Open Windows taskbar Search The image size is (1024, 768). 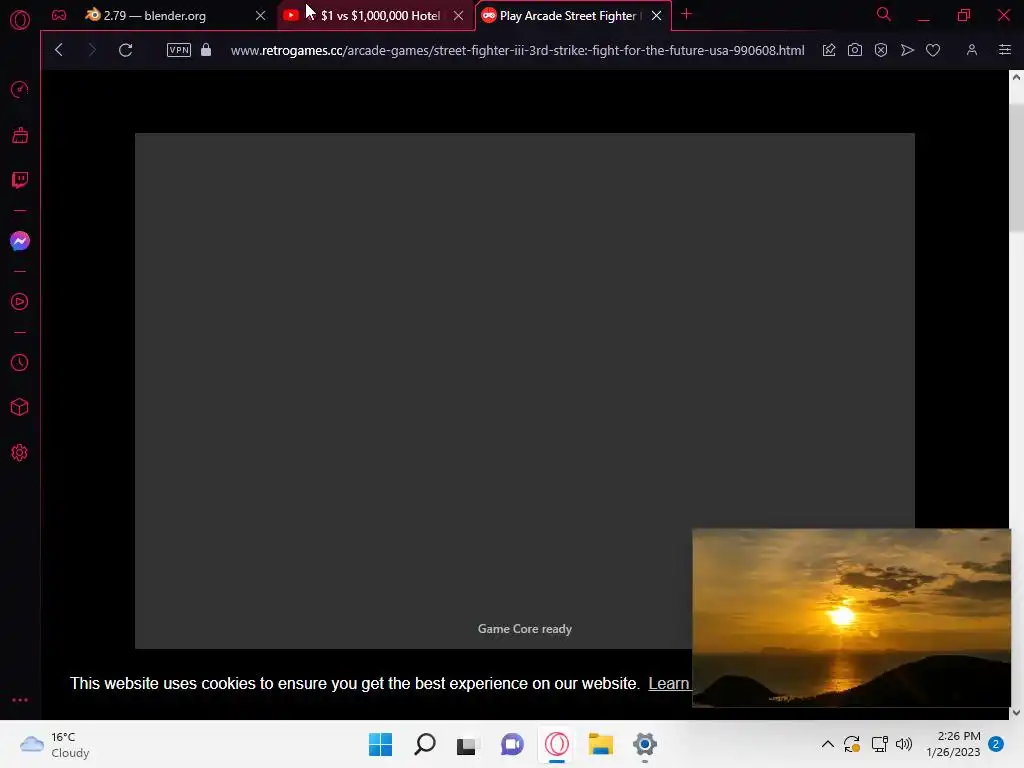click(x=424, y=744)
